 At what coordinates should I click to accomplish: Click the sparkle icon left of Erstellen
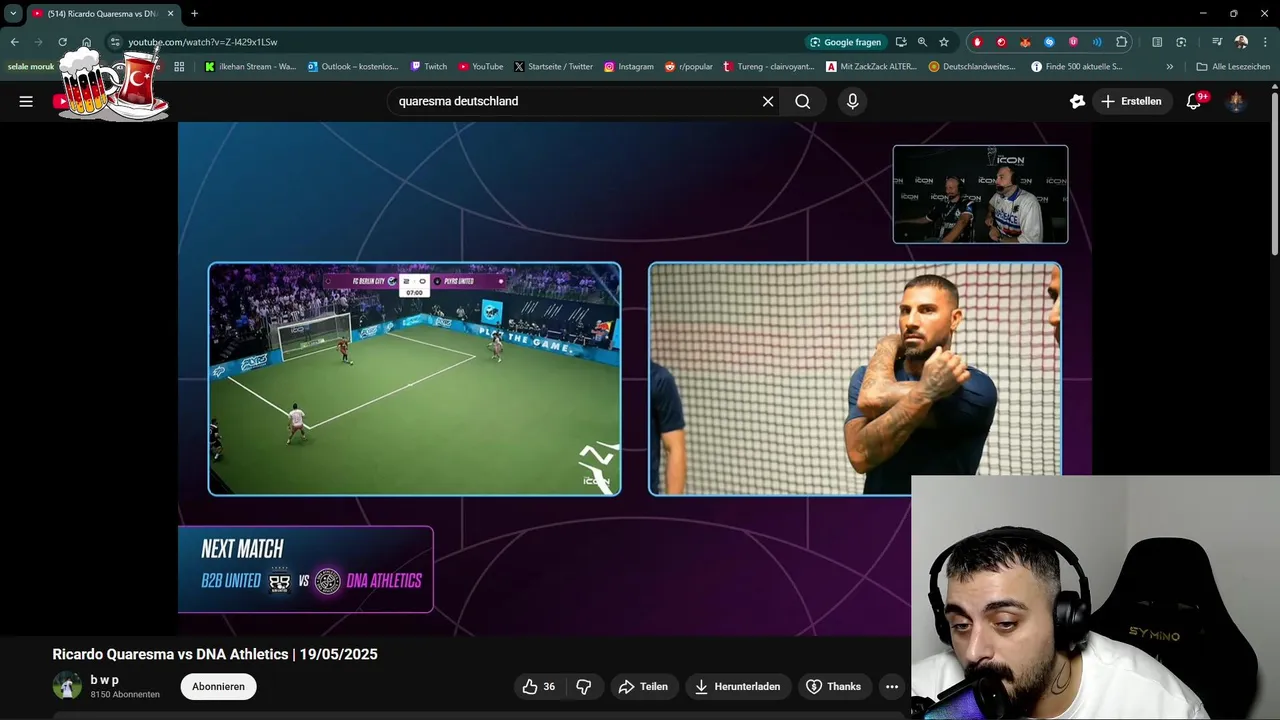coord(1077,101)
